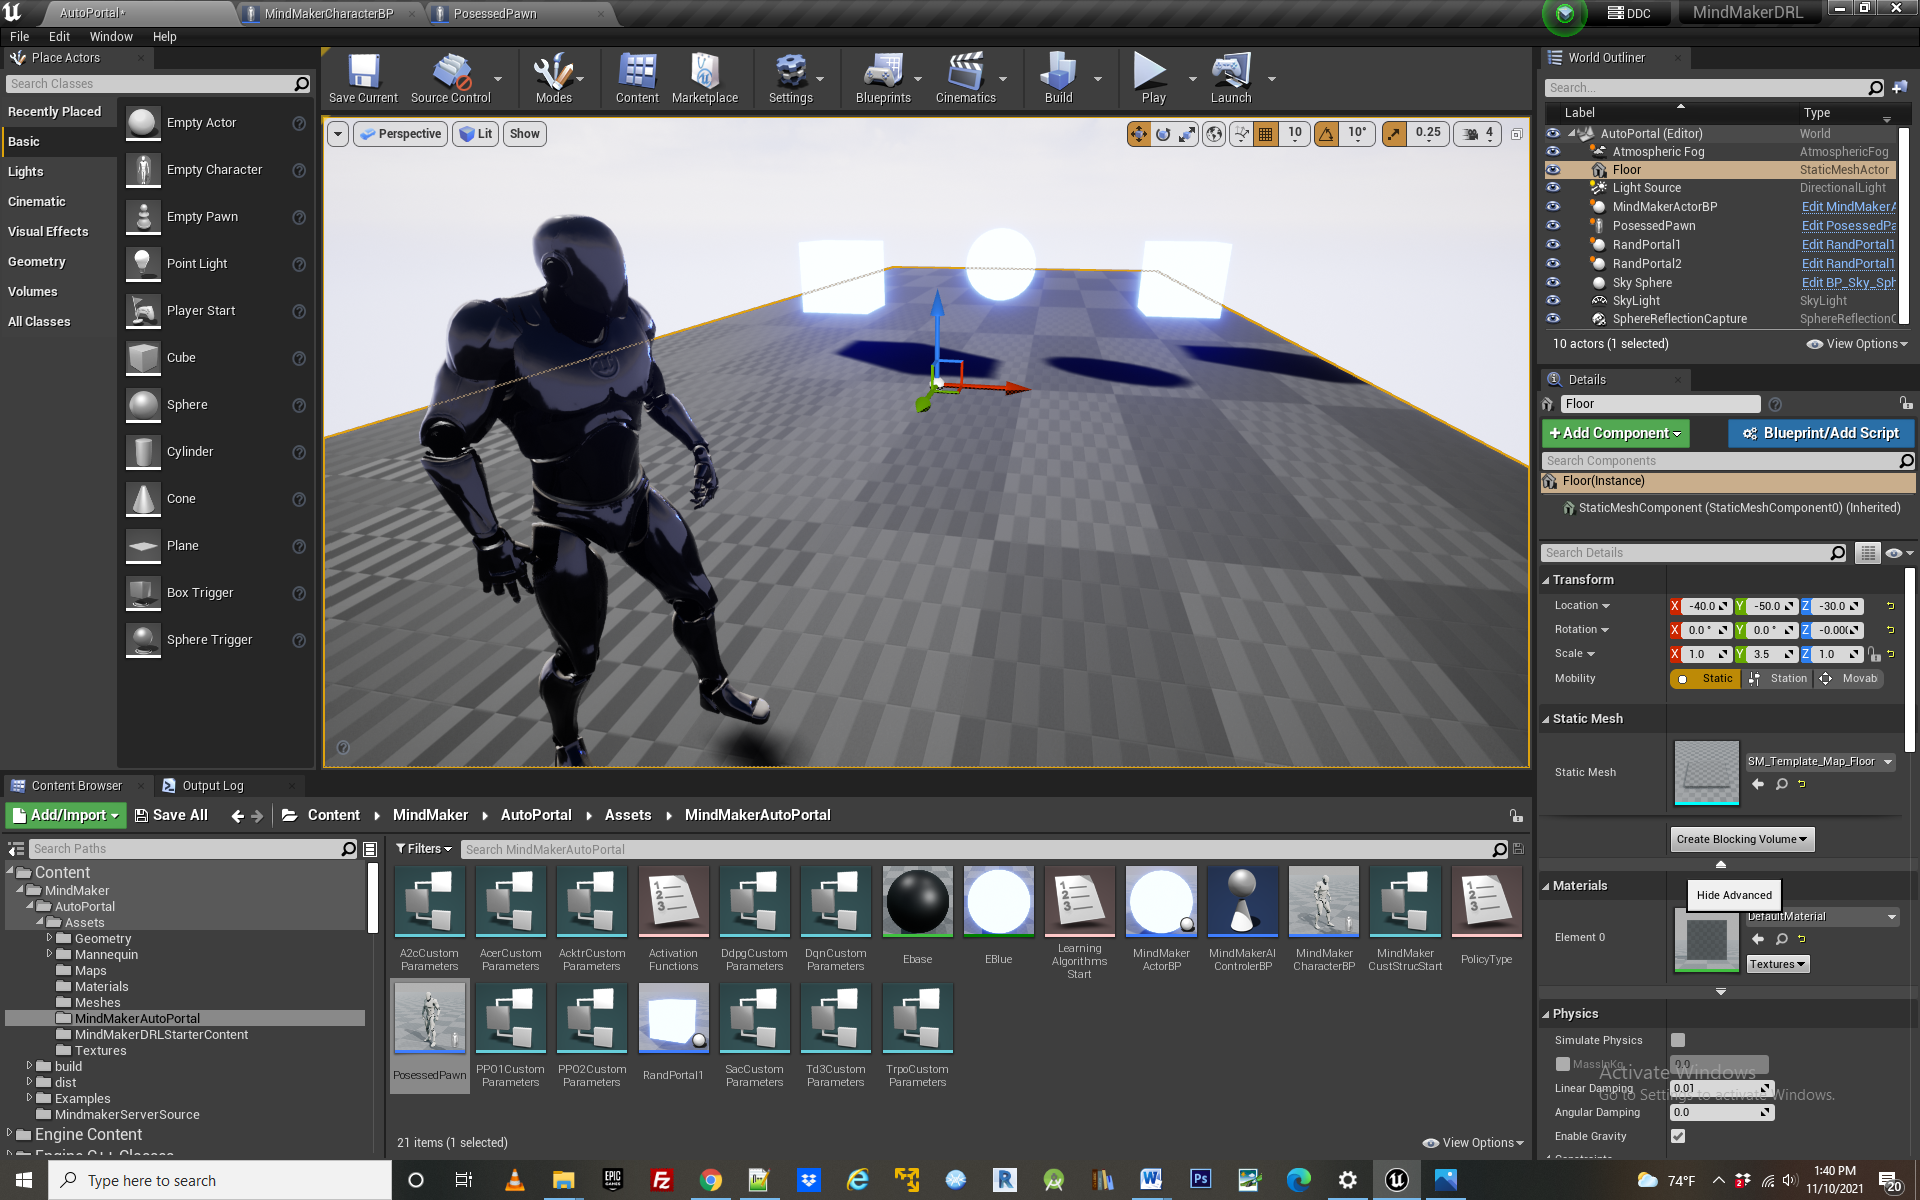
Task: Open the Filters dropdown in Content Browser
Action: (x=424, y=849)
